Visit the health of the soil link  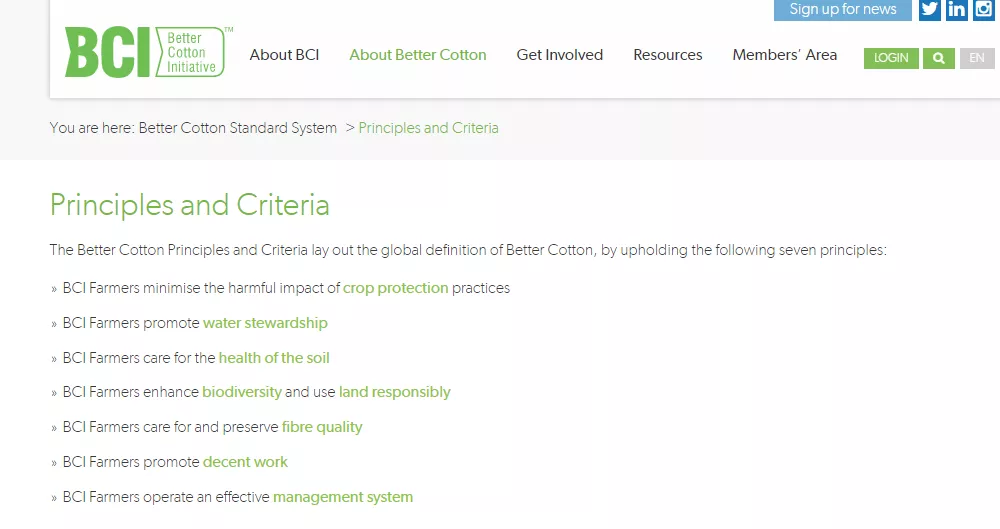[274, 358]
